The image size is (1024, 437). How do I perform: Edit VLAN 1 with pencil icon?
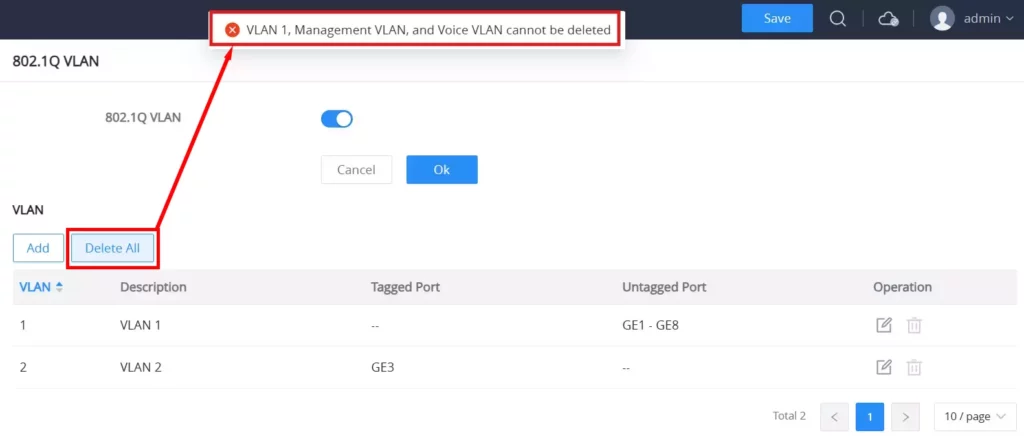(883, 325)
